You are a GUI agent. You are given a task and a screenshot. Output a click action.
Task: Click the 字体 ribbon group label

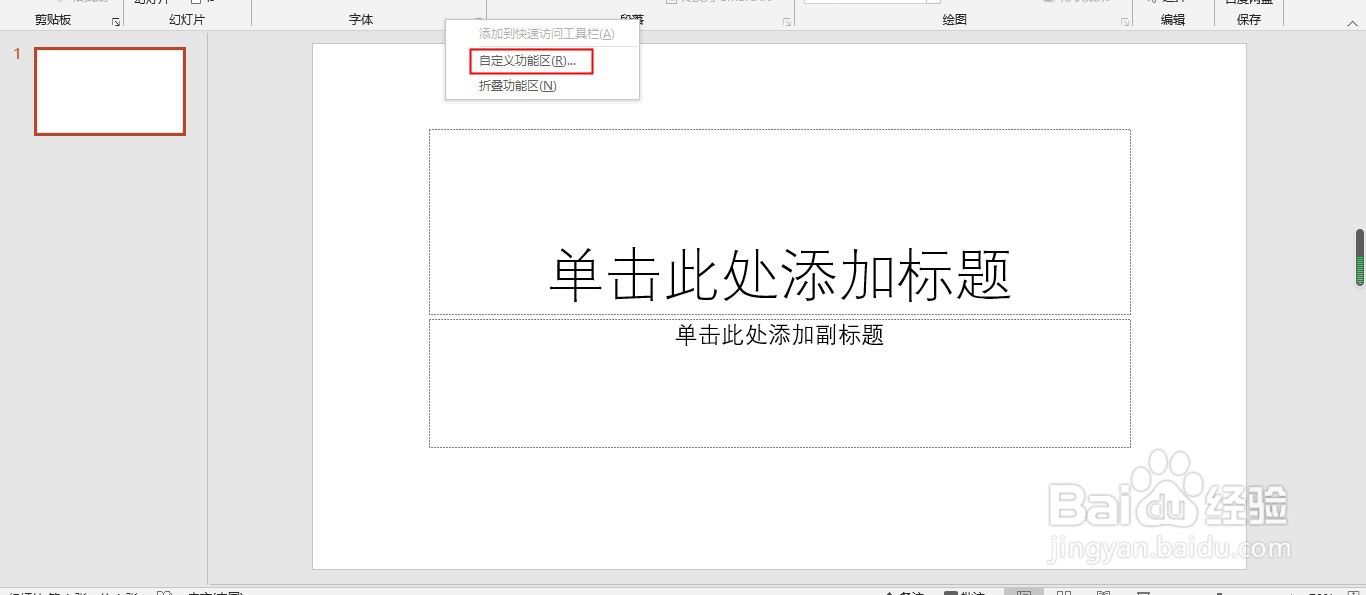(361, 20)
